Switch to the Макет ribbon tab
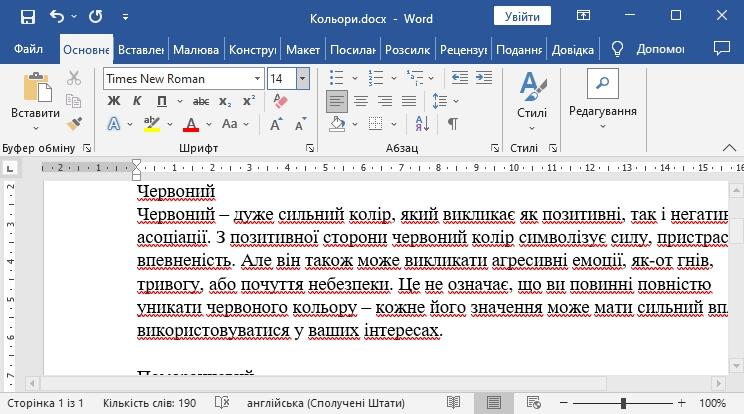Viewport: 744px width, 414px height. (x=303, y=50)
